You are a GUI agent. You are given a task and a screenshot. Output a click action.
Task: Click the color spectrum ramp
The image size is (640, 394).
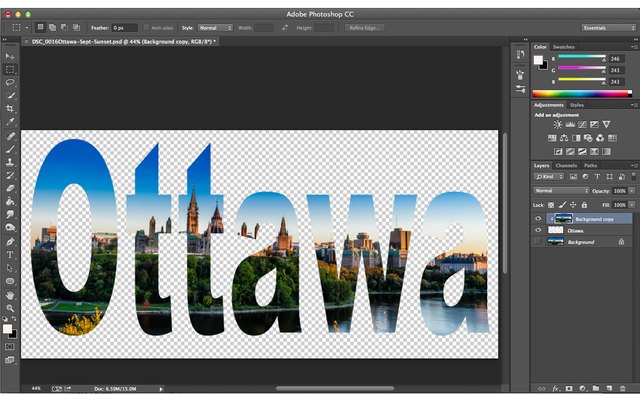[x=582, y=93]
